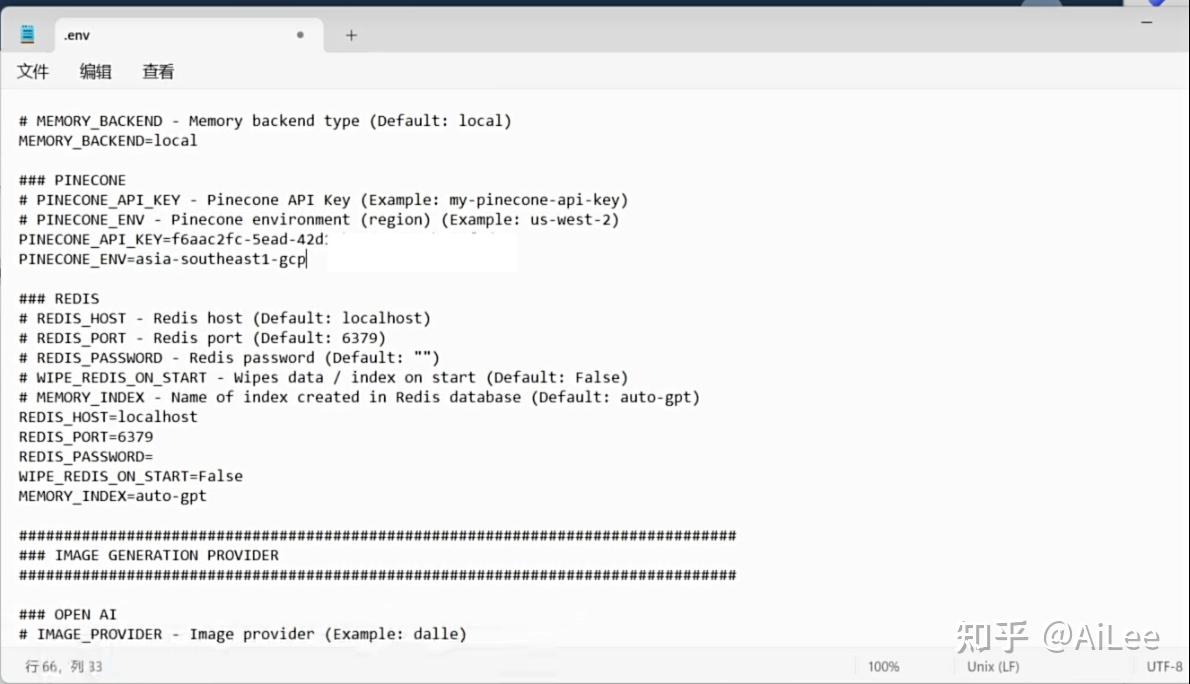Click on MEMORY_INDEX=auto-gpt line

(112, 496)
